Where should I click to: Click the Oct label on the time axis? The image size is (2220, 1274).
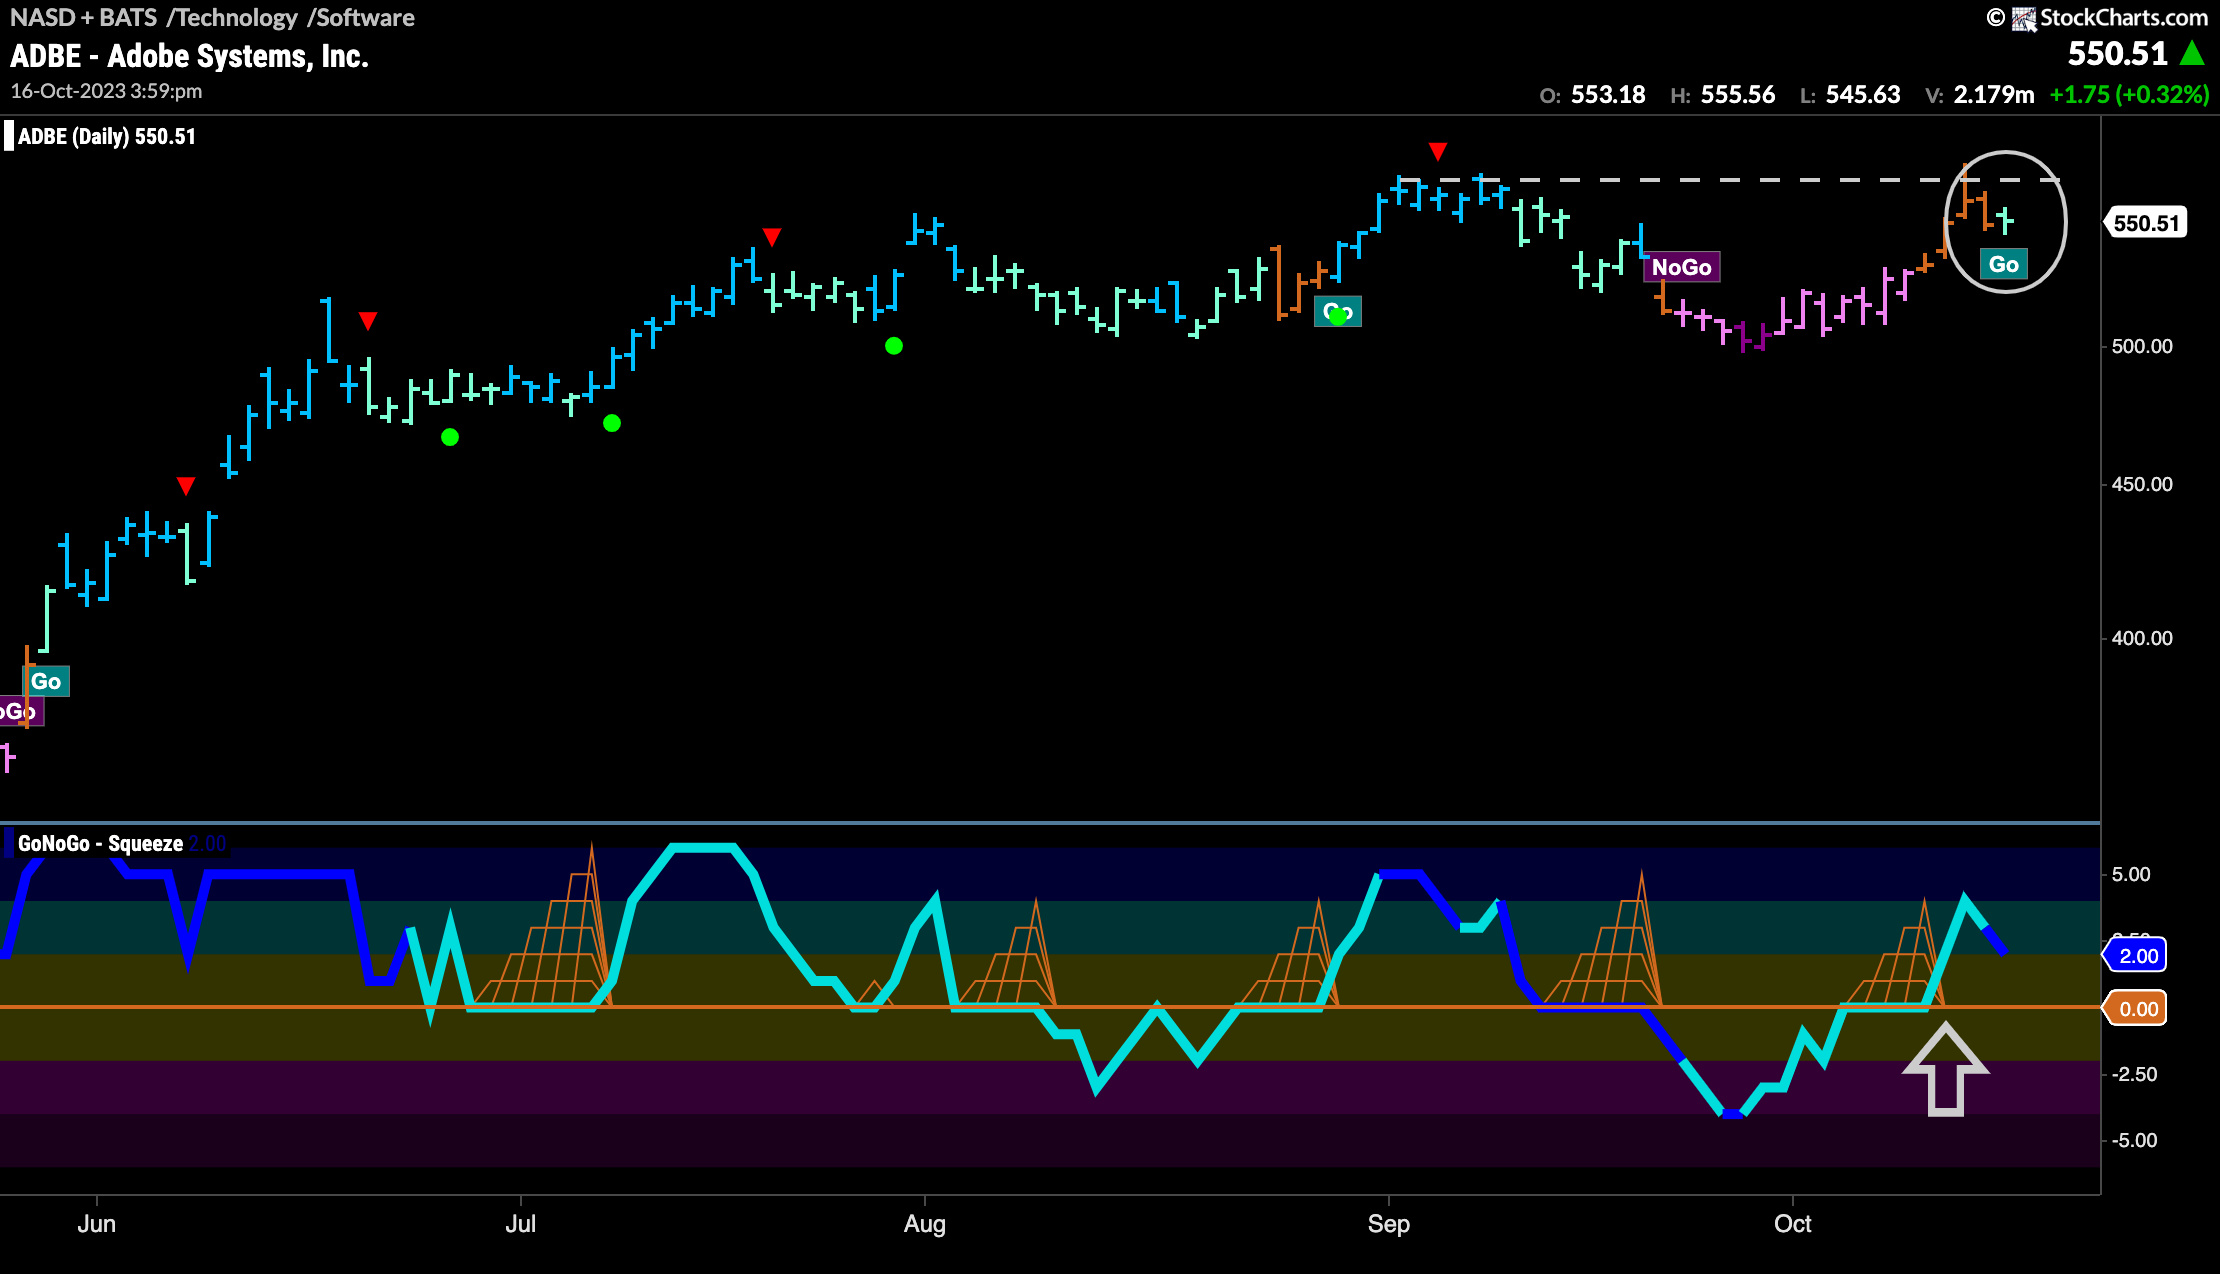click(1792, 1224)
